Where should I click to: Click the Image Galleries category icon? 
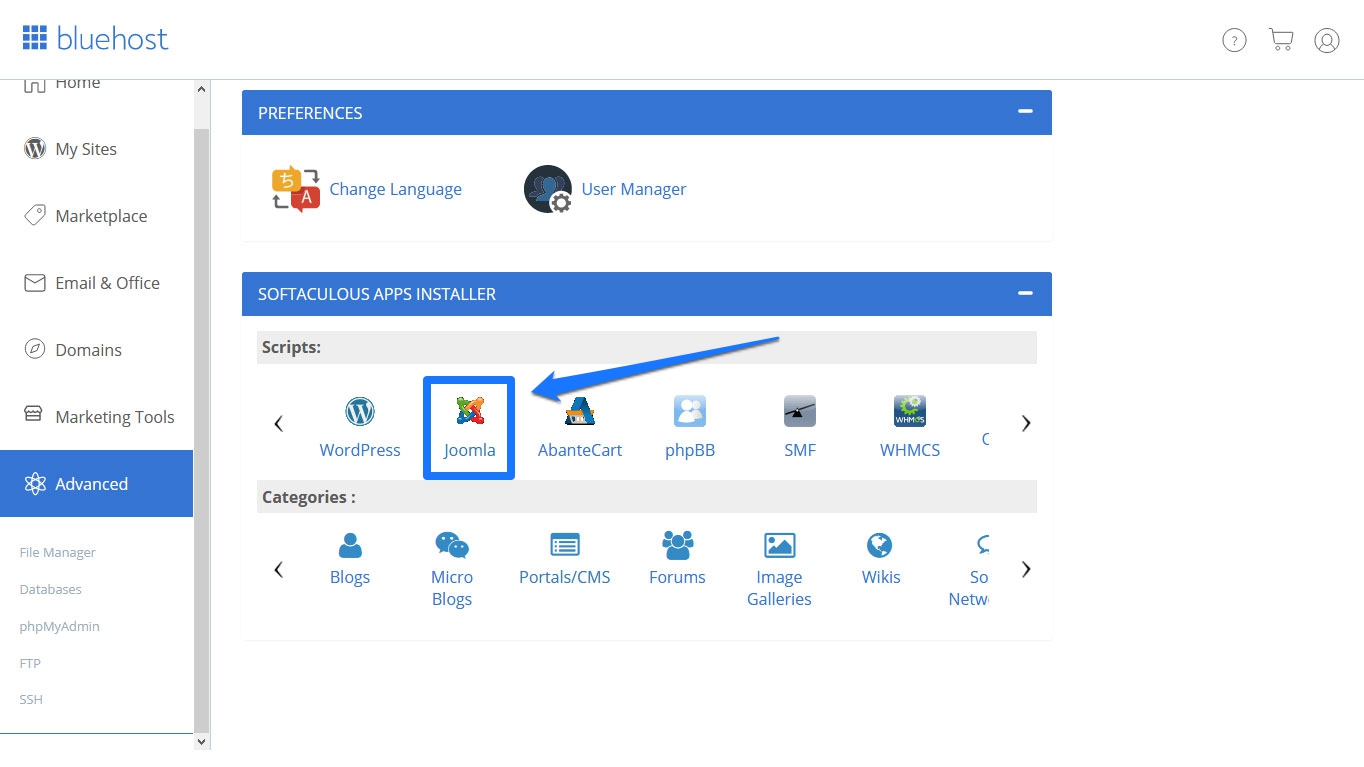pos(779,545)
